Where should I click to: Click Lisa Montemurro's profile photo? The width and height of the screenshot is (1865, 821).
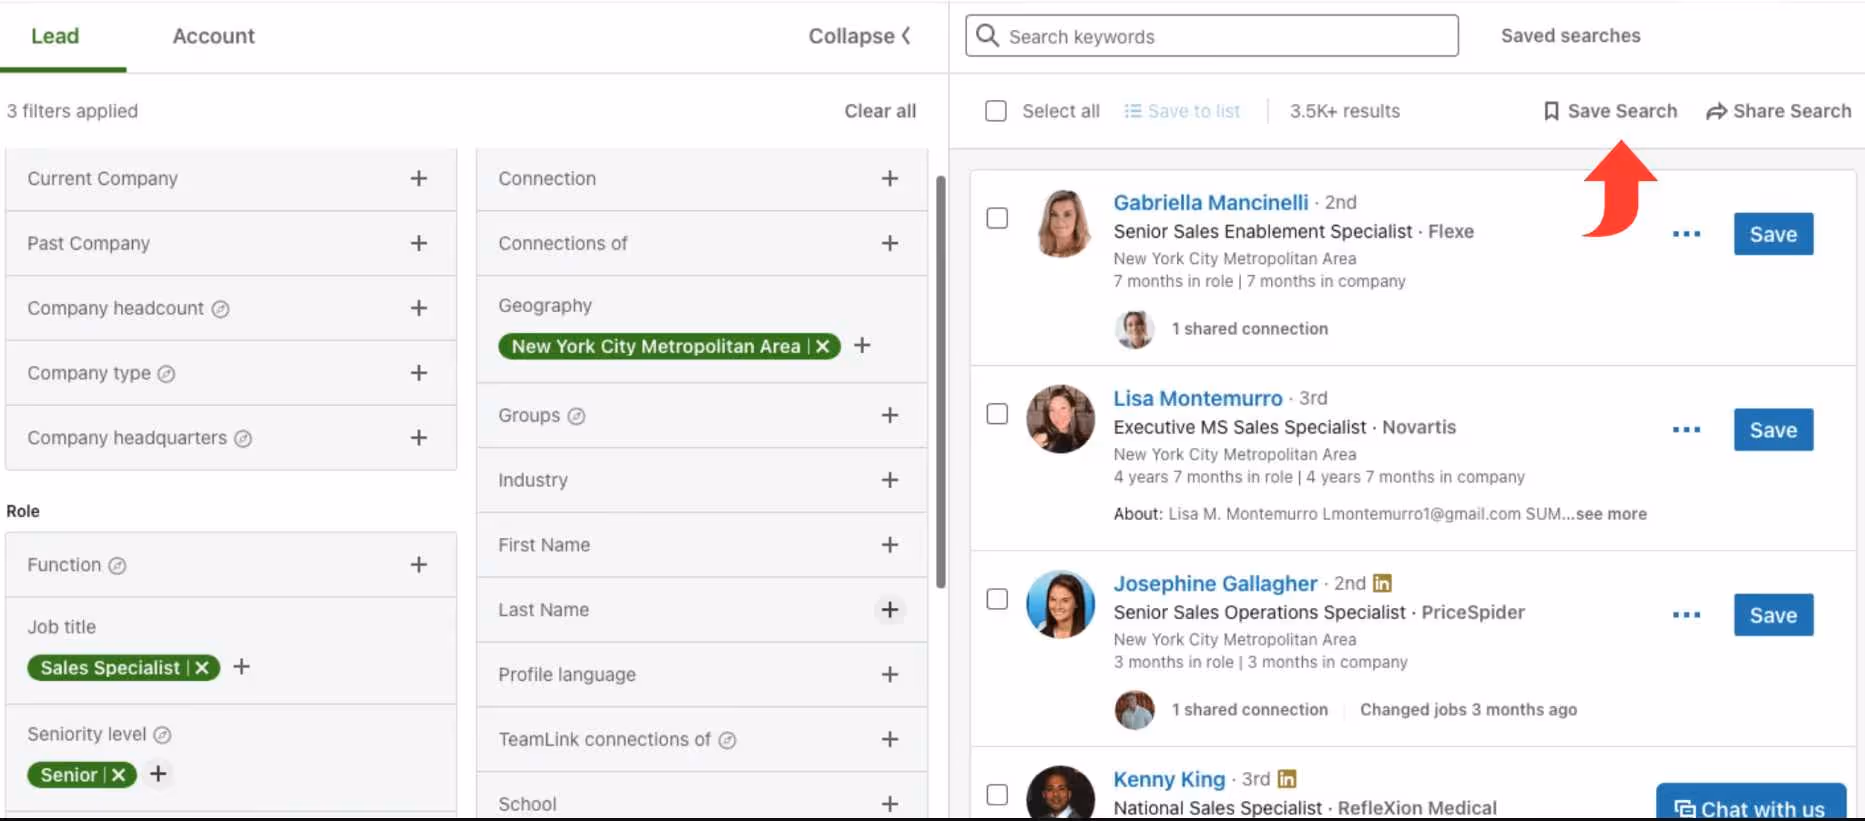[1061, 419]
